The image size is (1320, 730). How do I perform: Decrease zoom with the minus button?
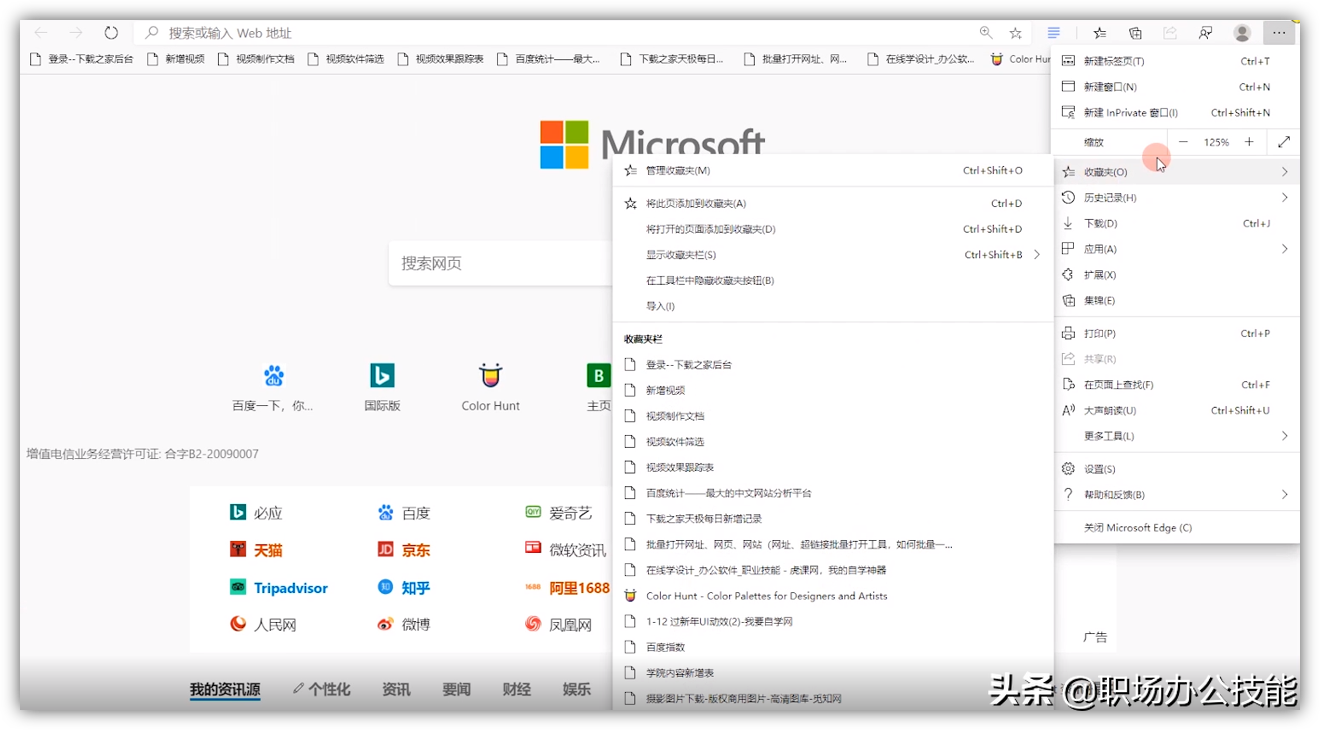tap(1183, 142)
